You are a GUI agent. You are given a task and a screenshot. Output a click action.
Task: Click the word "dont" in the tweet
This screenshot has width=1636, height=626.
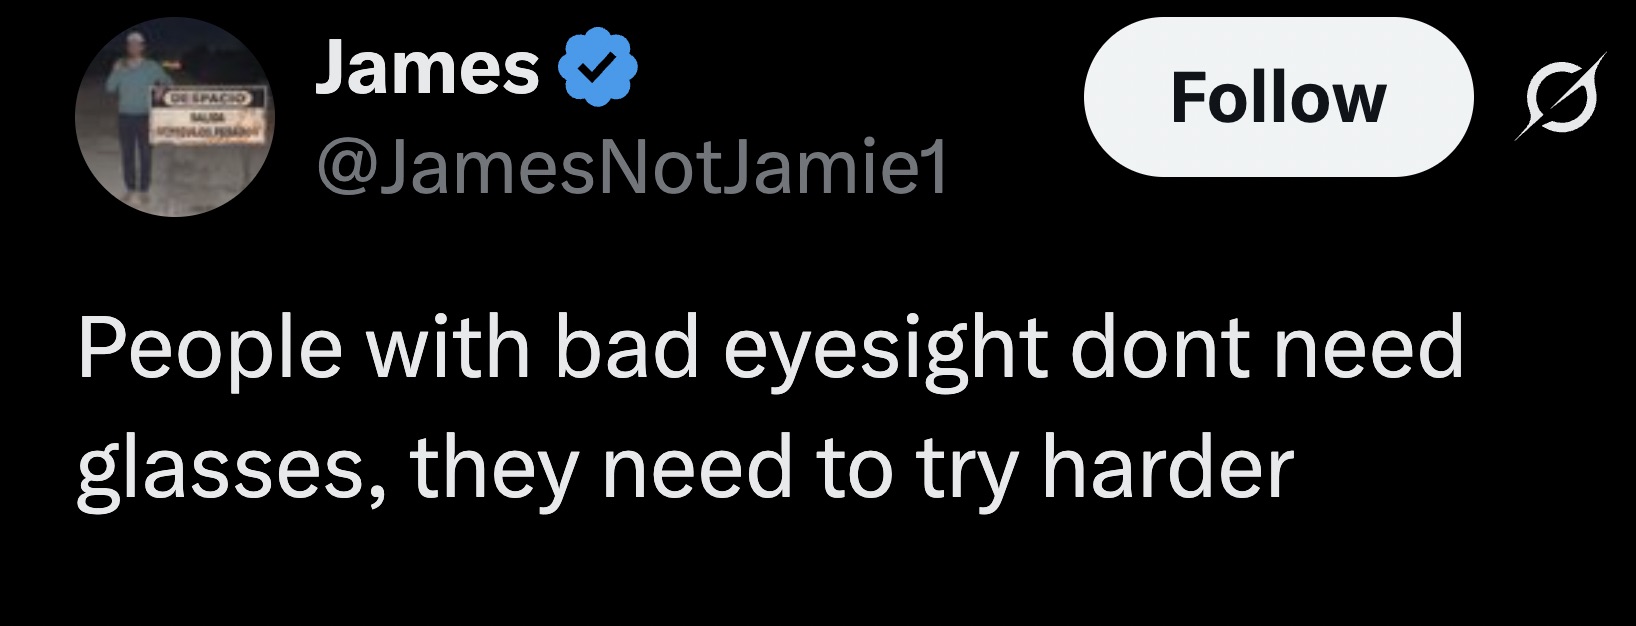(1160, 350)
